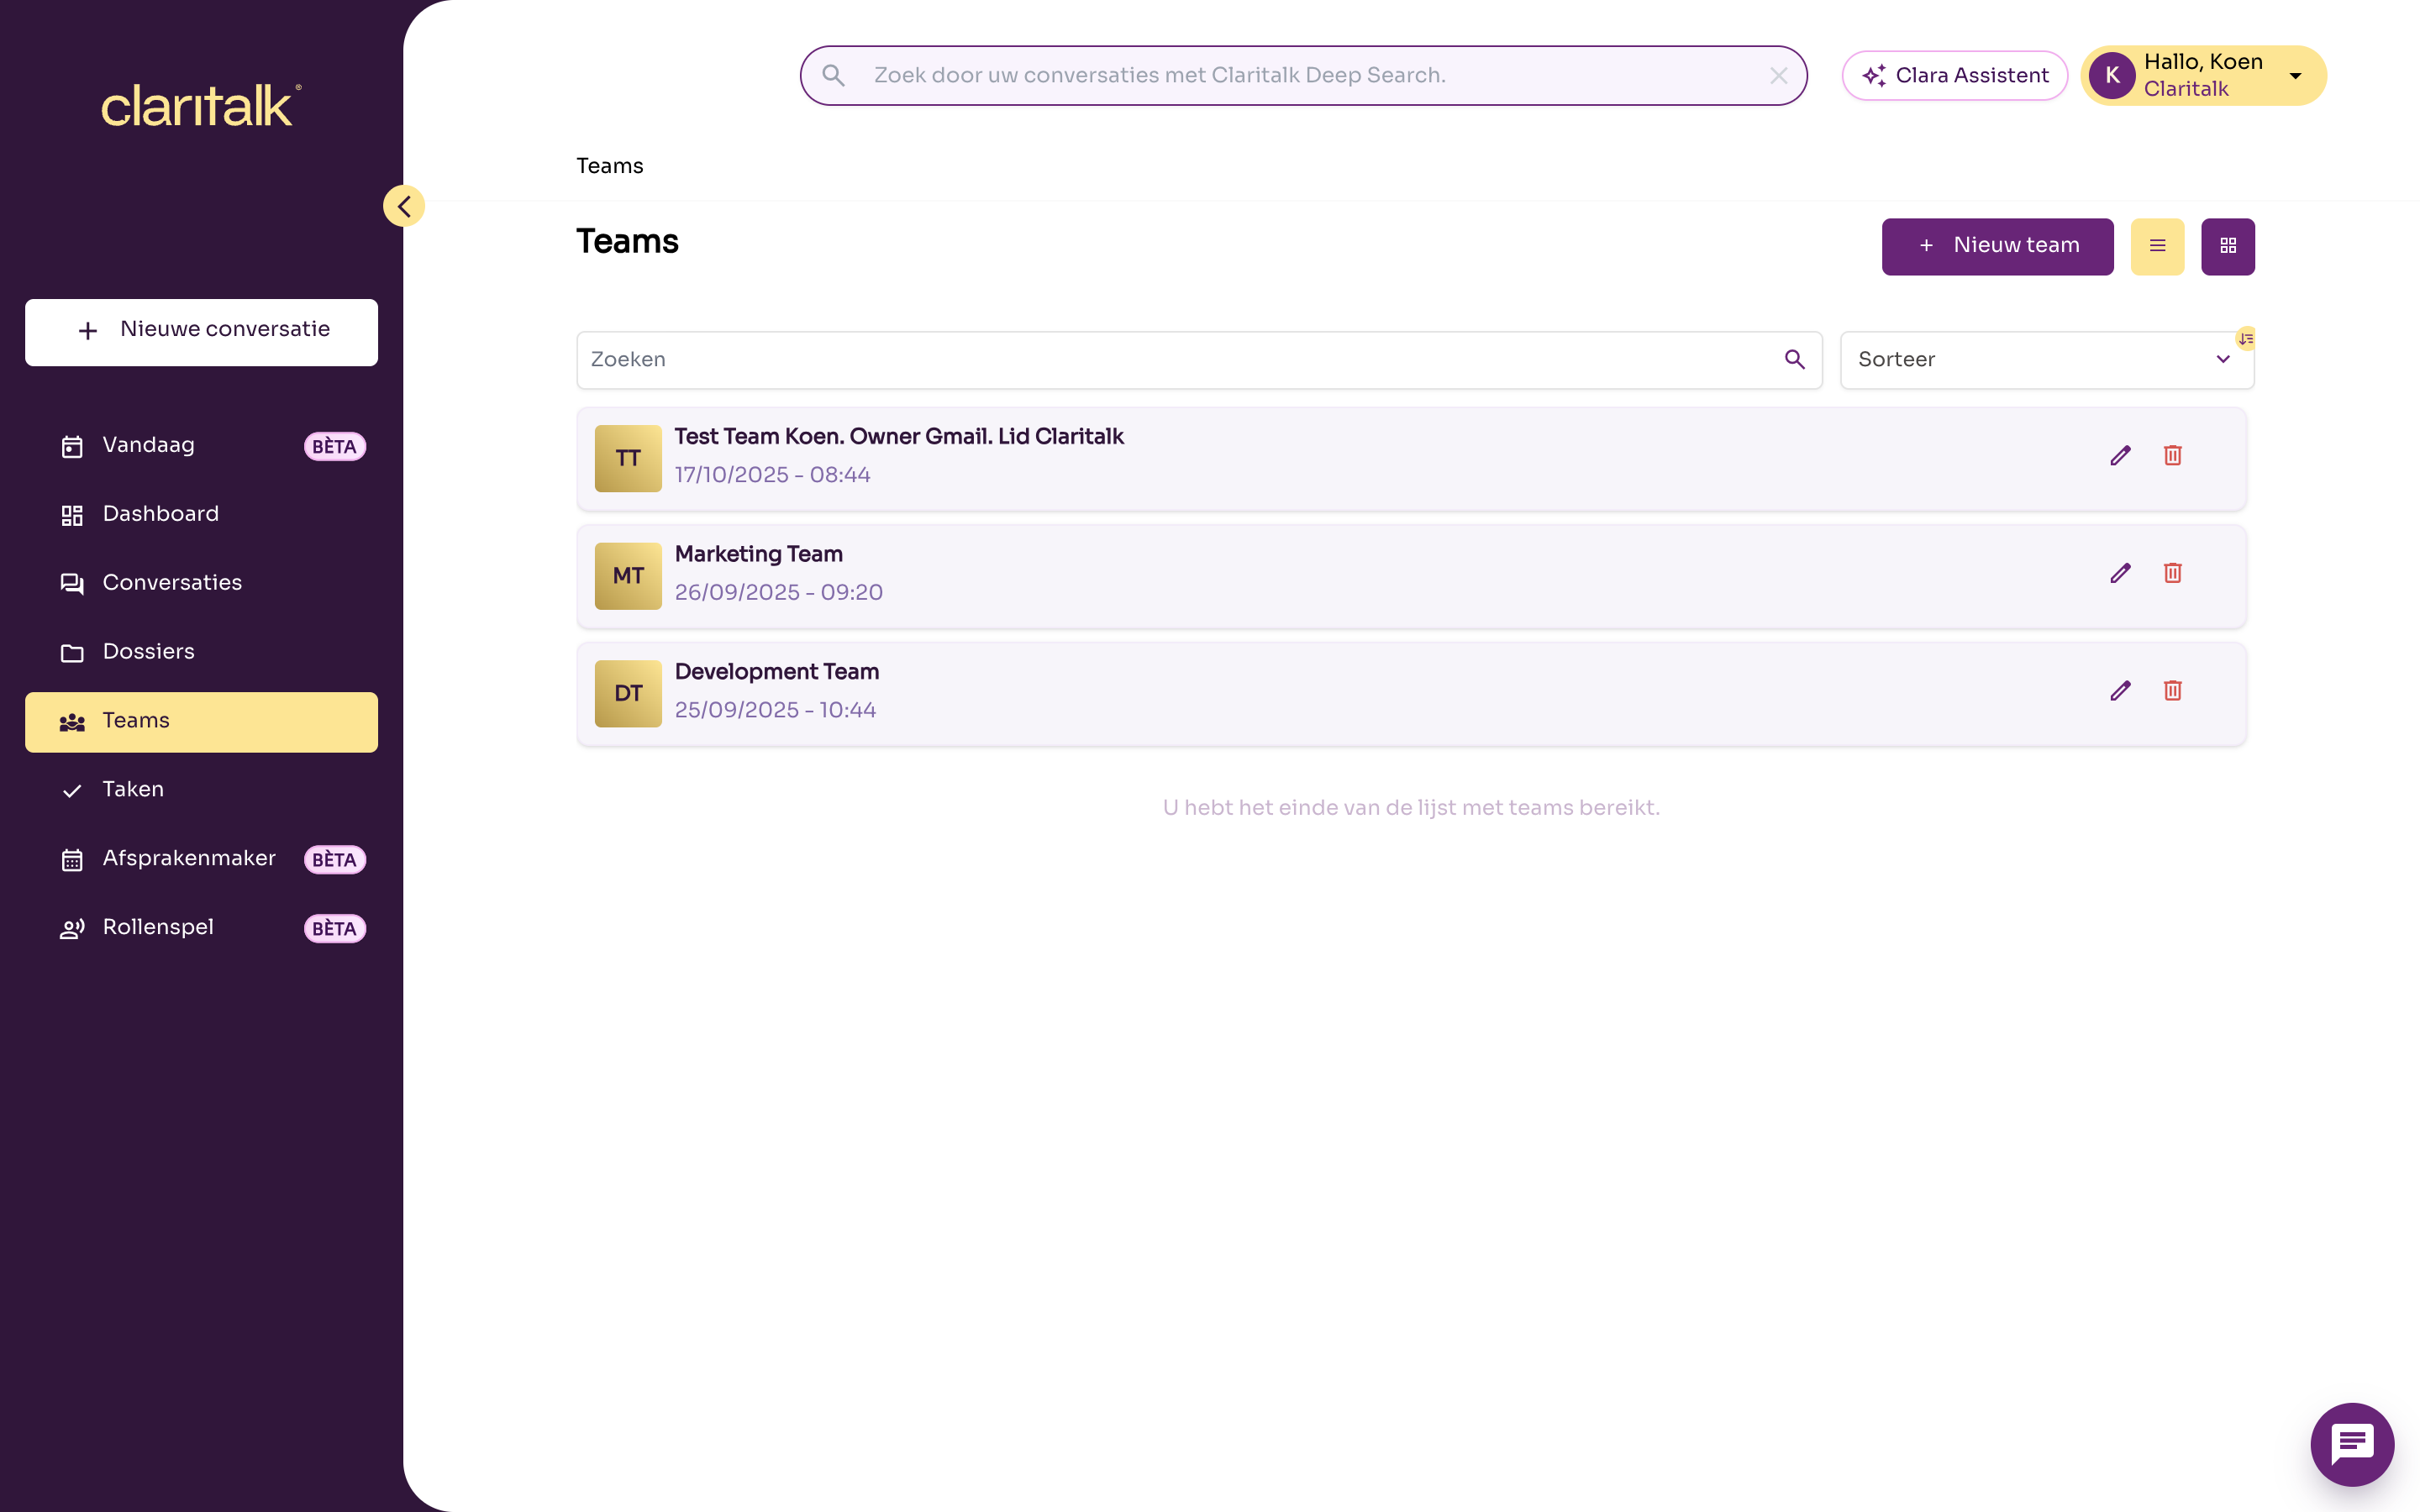Switch to list view
2420x1512 pixels.
pyautogui.click(x=2157, y=246)
